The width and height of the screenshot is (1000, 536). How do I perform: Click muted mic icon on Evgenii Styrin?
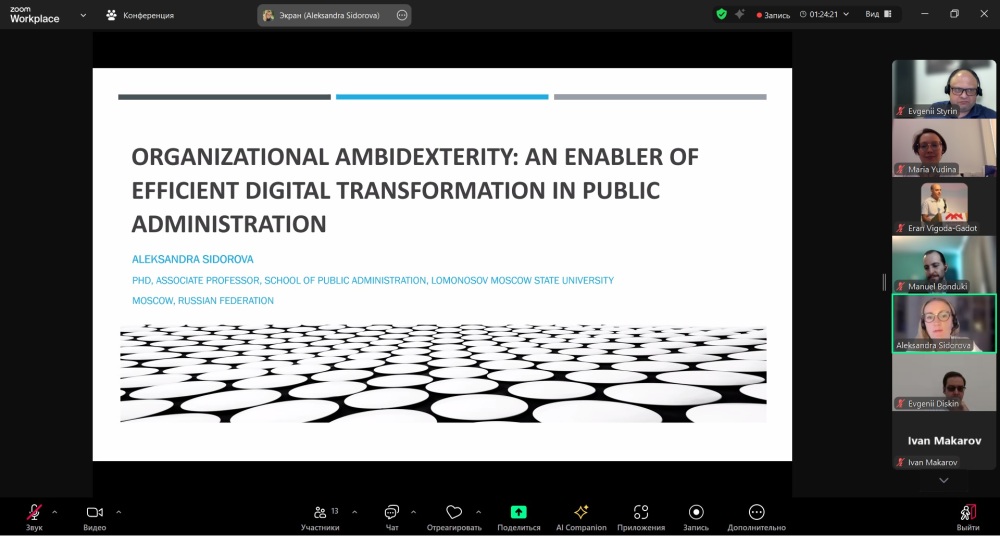point(901,111)
